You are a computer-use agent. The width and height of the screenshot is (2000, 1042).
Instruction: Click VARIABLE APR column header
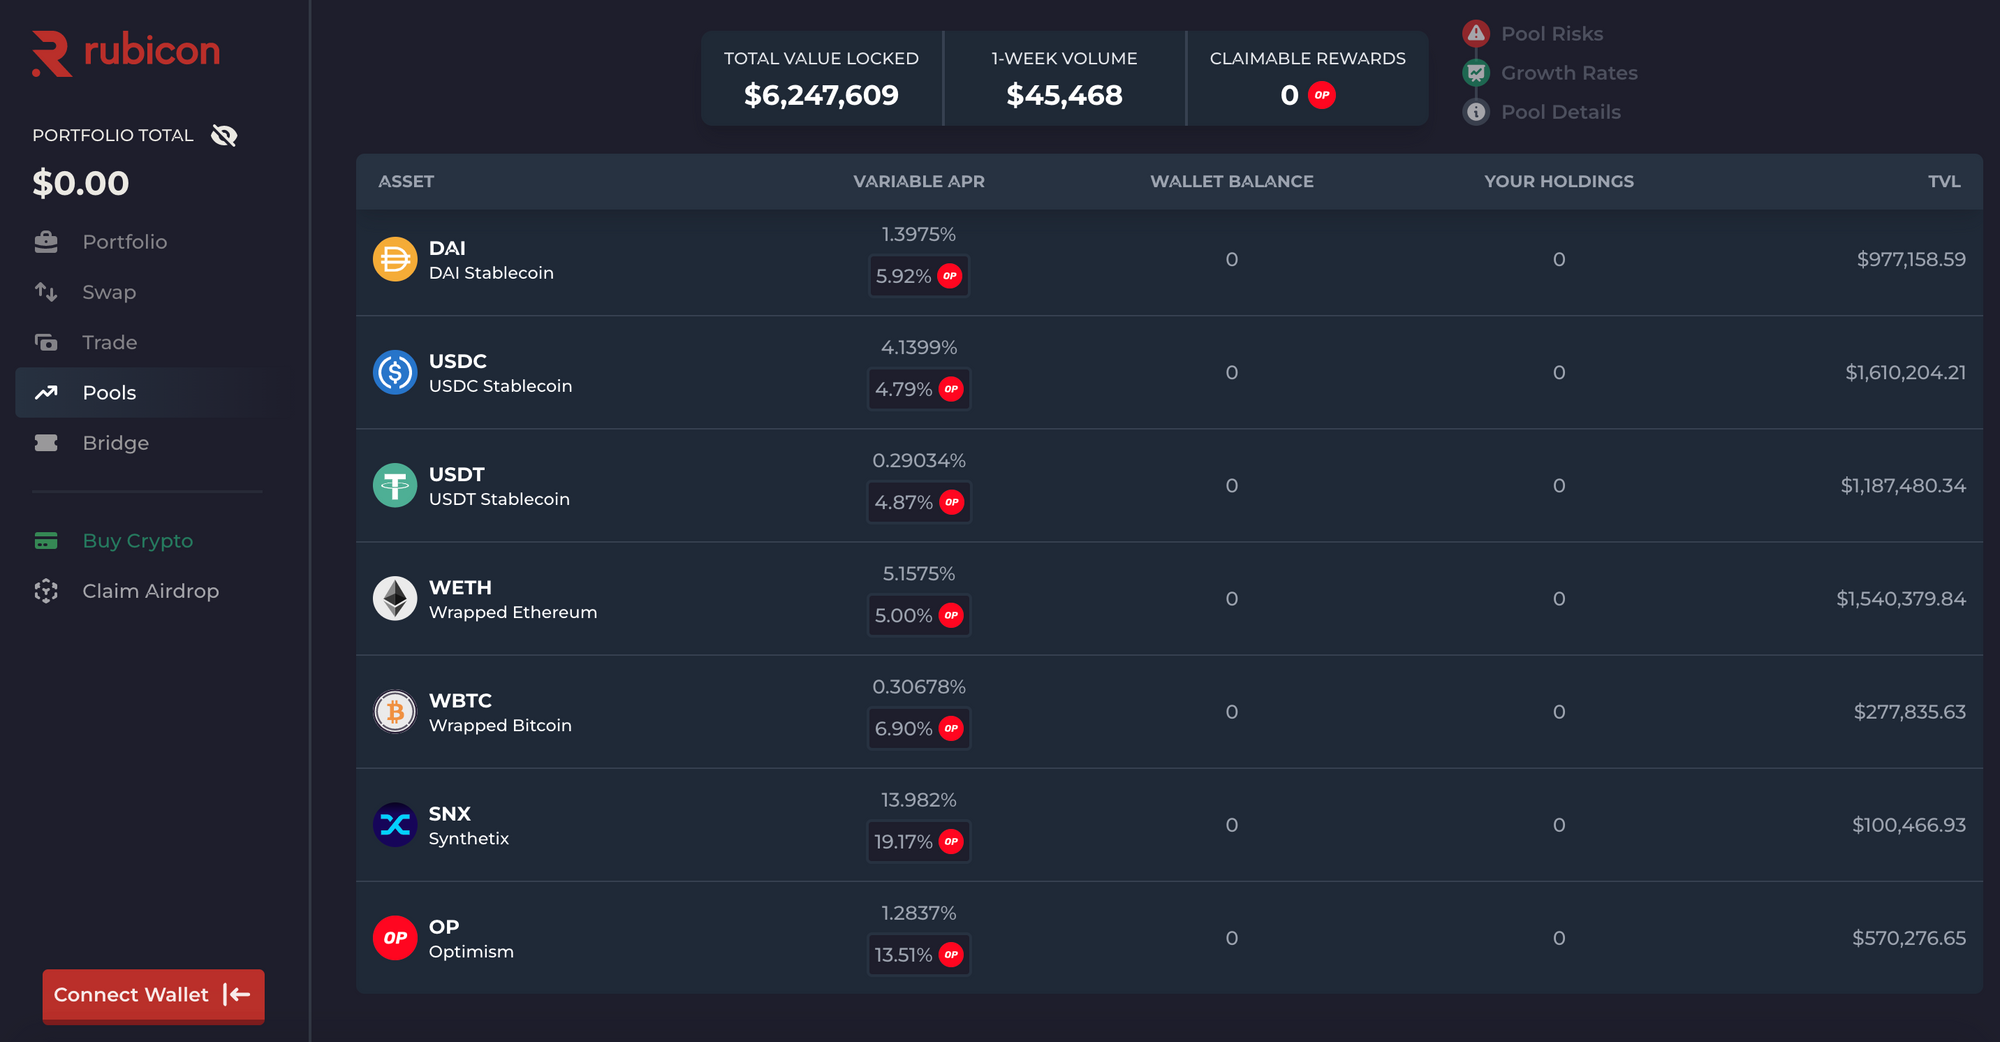click(919, 181)
